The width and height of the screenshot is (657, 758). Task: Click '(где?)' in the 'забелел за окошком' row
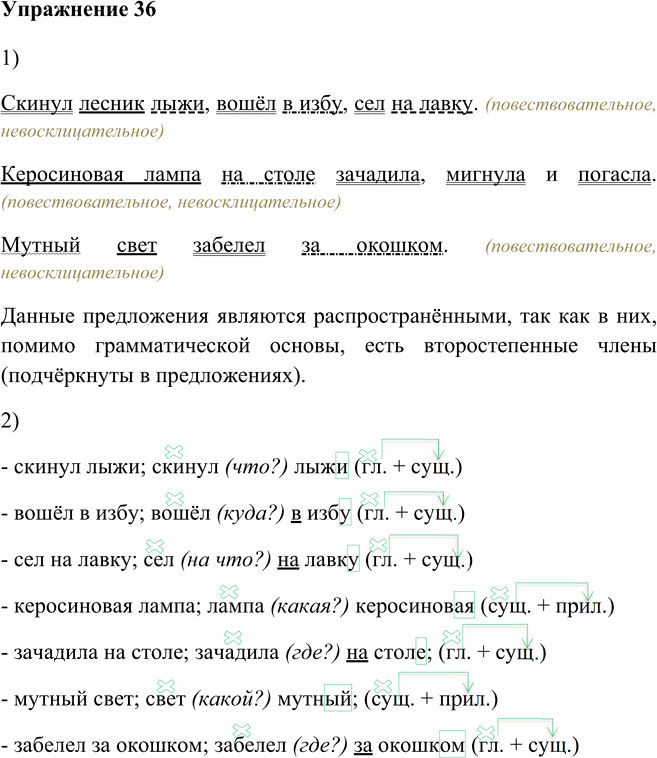[320, 745]
